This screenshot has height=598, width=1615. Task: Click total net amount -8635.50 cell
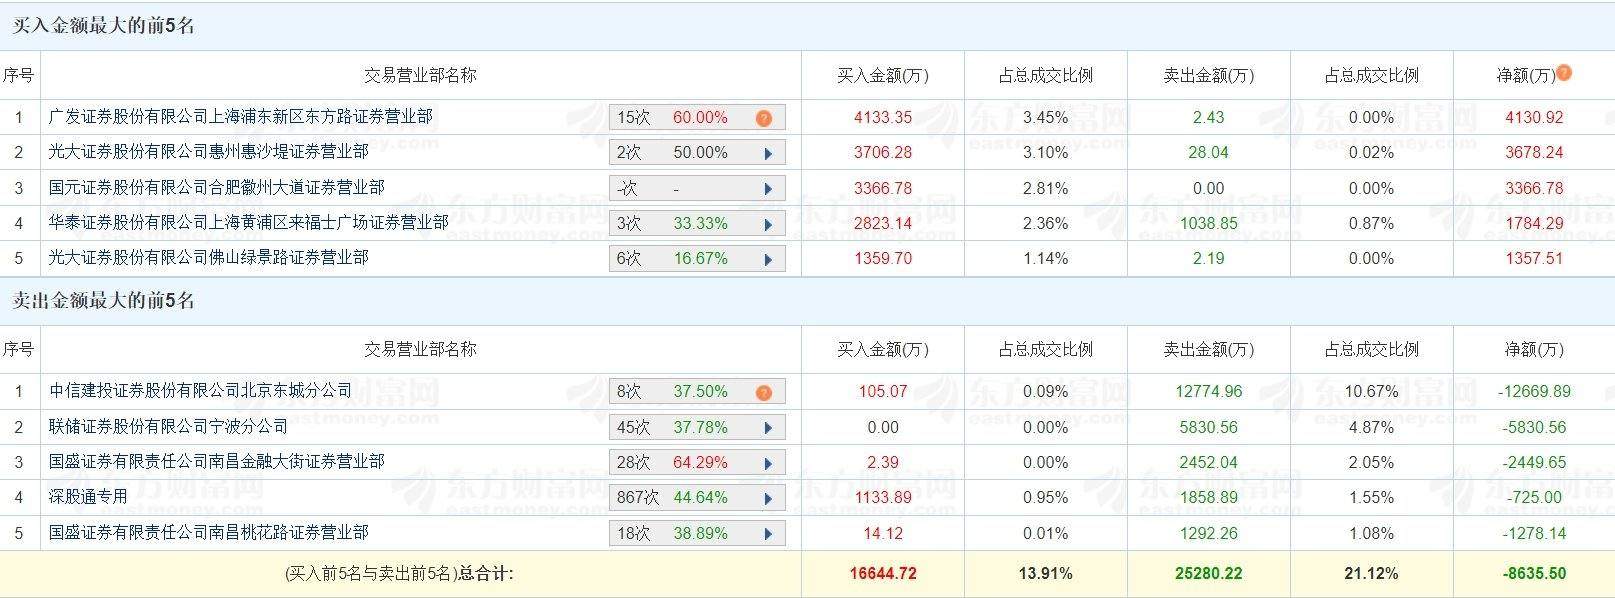point(1533,574)
